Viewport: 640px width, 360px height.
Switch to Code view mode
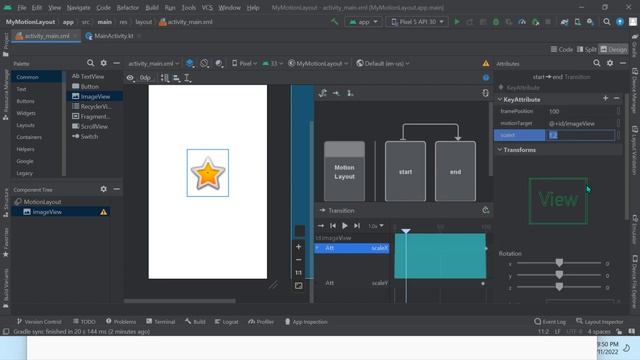[x=562, y=49]
